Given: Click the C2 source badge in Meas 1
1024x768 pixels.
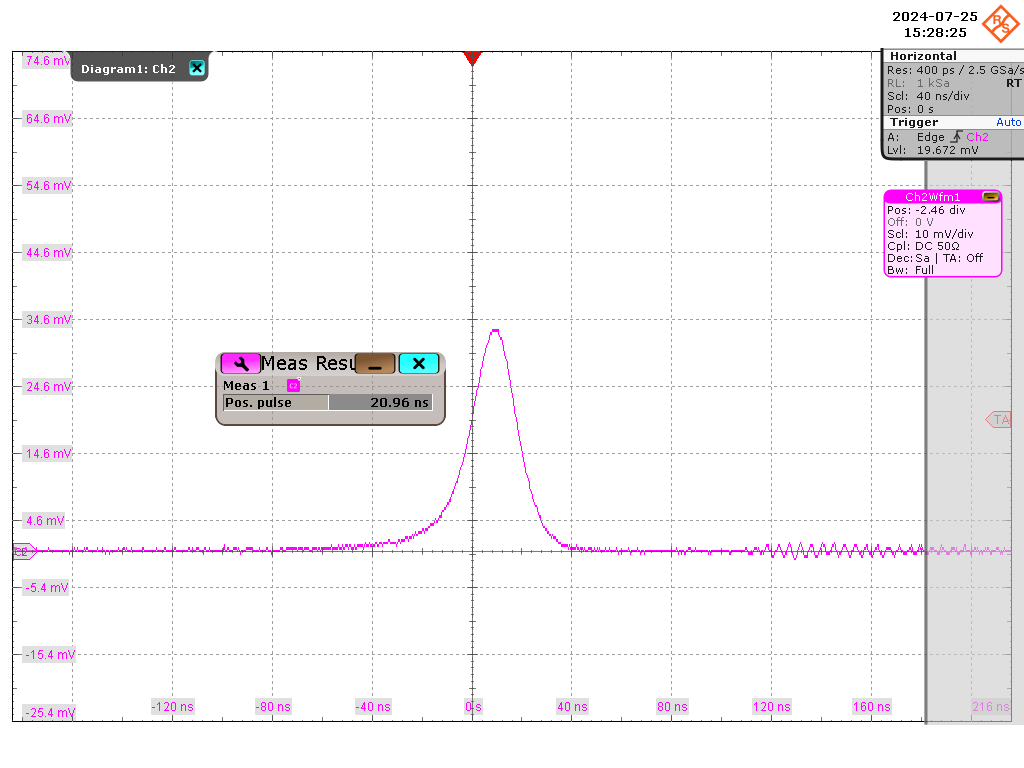Looking at the screenshot, I should 293,385.
